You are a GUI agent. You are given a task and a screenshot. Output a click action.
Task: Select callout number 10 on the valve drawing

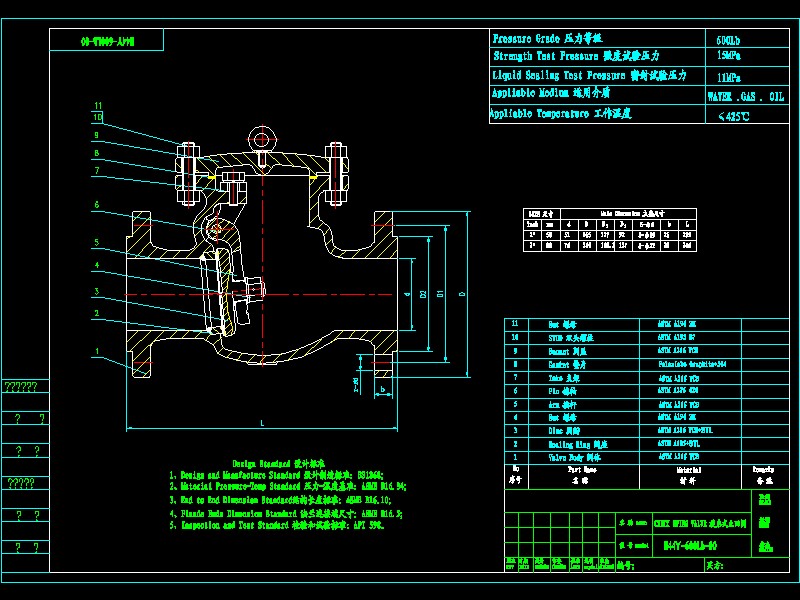(98, 117)
